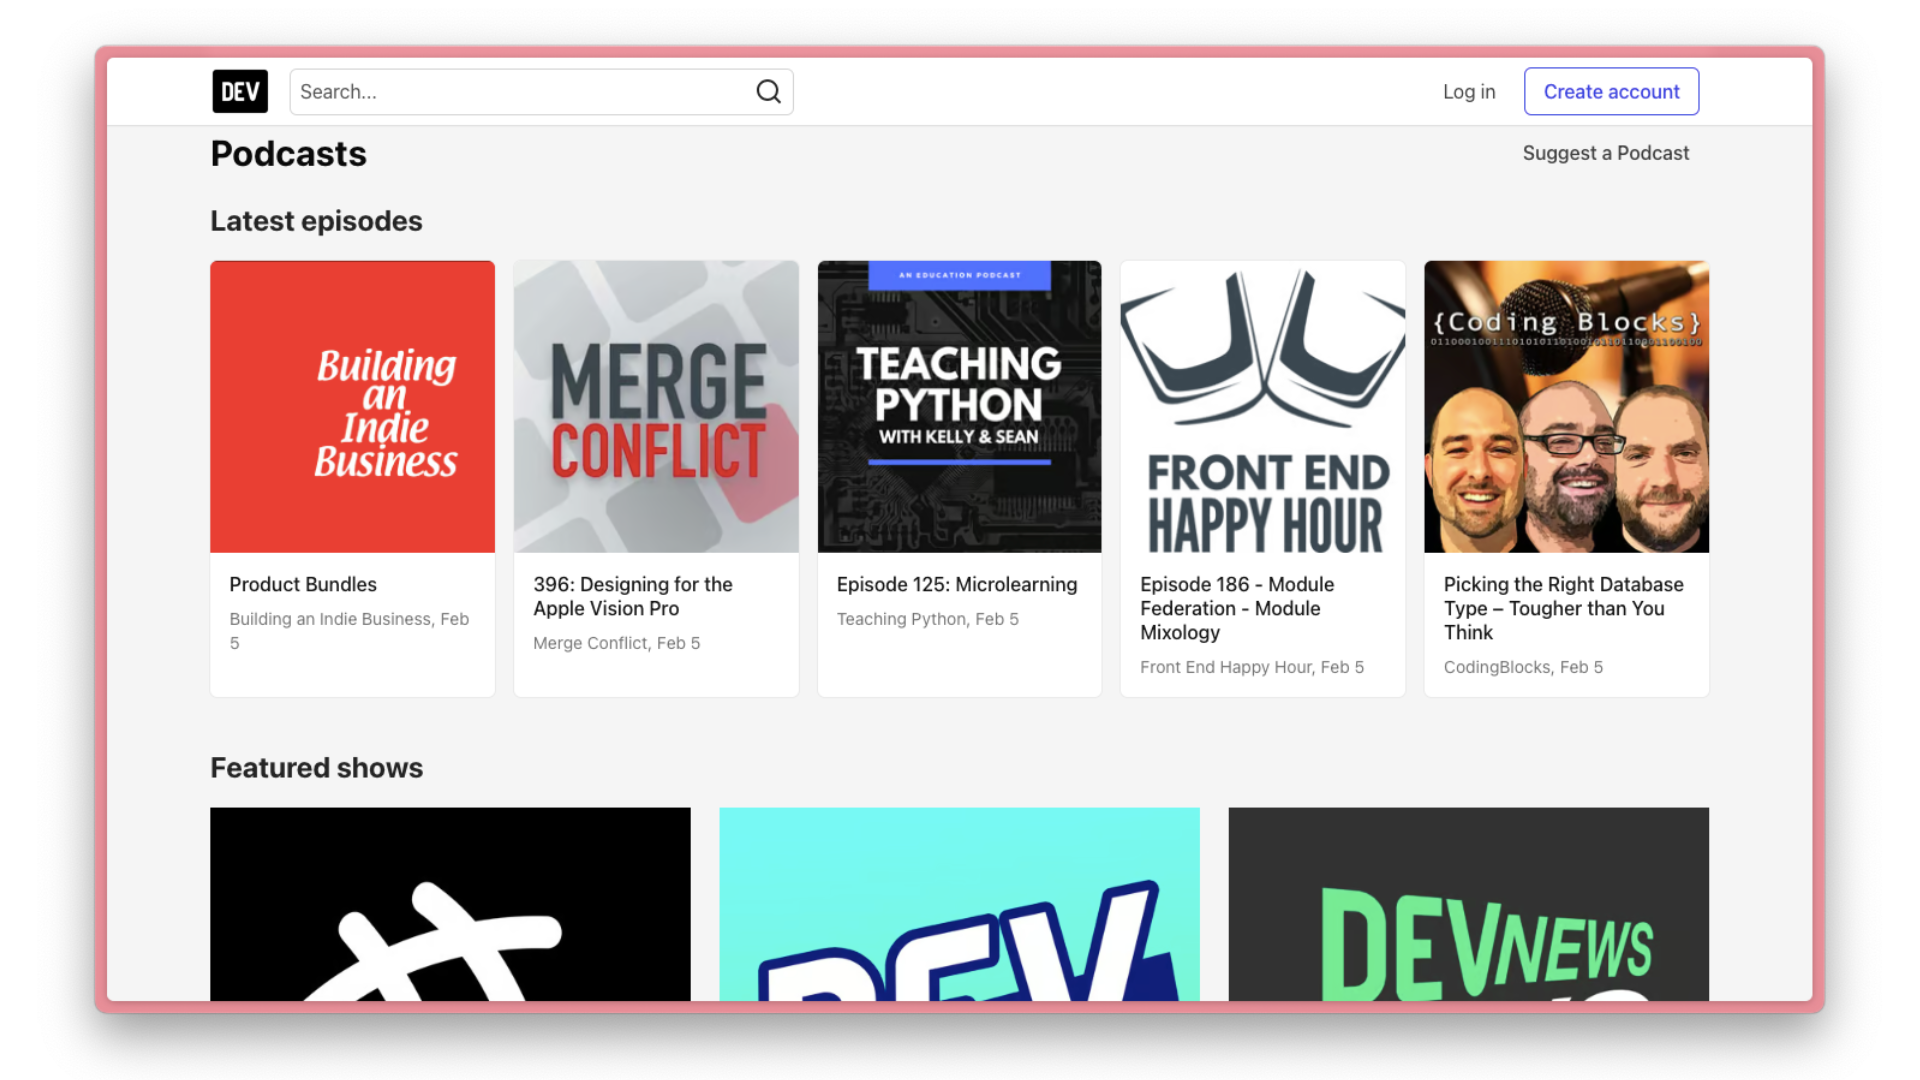Image resolution: width=1920 pixels, height=1080 pixels.
Task: Open the Coding Blocks cover image
Action: [1566, 406]
